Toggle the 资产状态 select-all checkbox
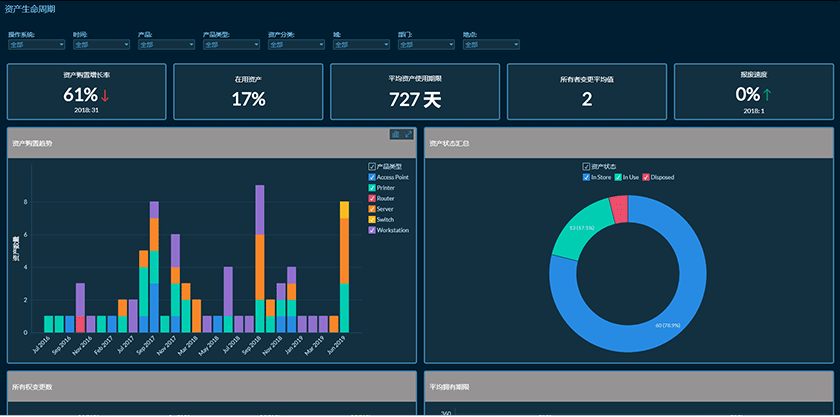840x417 pixels. tap(586, 167)
